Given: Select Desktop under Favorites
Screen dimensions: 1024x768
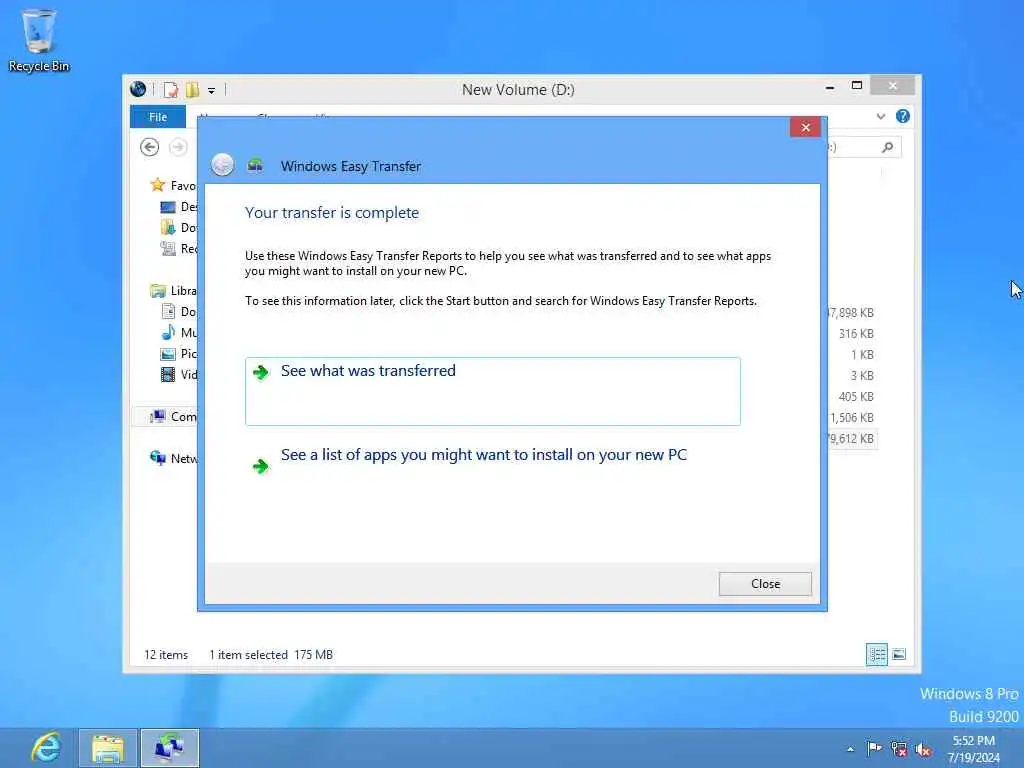Looking at the screenshot, I should (x=178, y=206).
